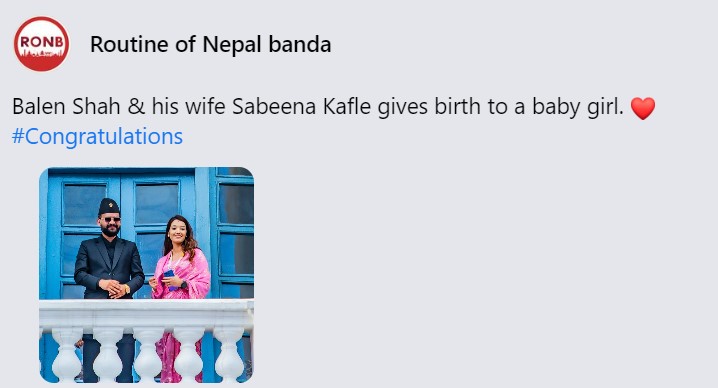Click the man's clasped hands with watch
Viewport: 718px width, 388px height.
(x=114, y=288)
